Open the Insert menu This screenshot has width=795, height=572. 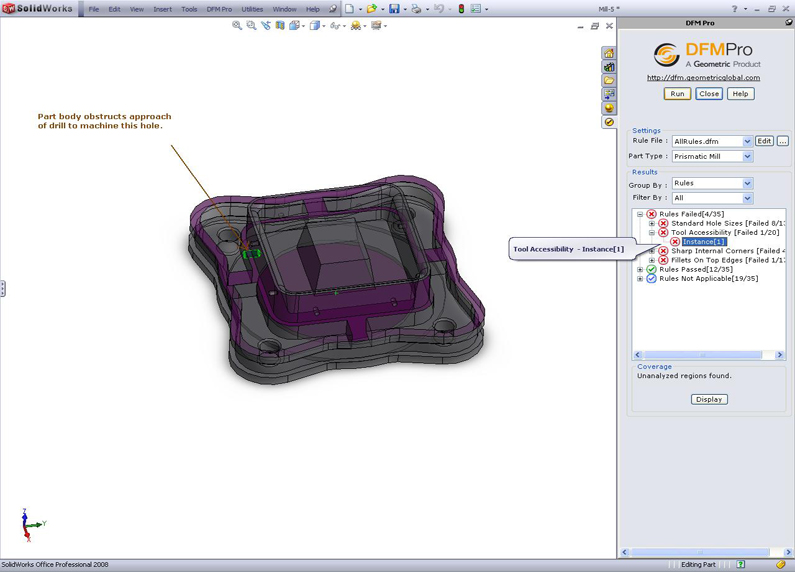click(162, 9)
